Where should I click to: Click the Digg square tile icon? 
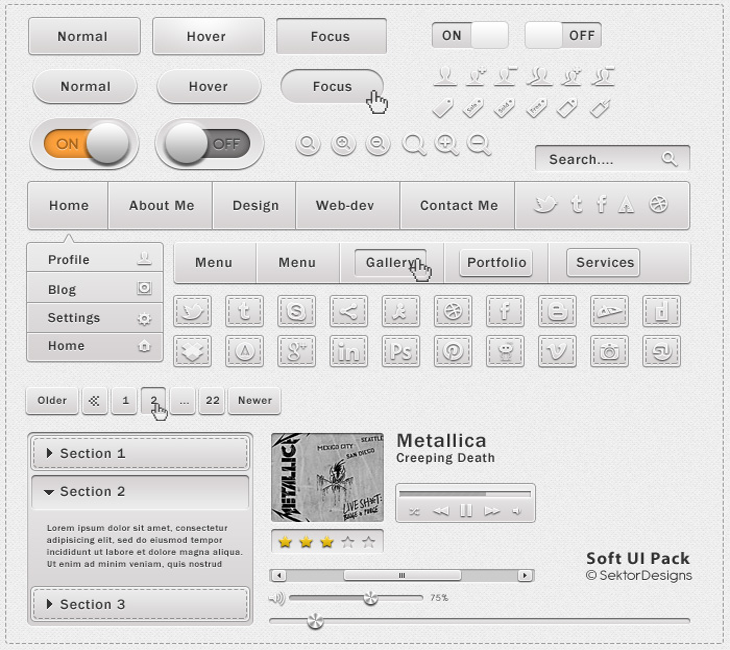click(661, 311)
